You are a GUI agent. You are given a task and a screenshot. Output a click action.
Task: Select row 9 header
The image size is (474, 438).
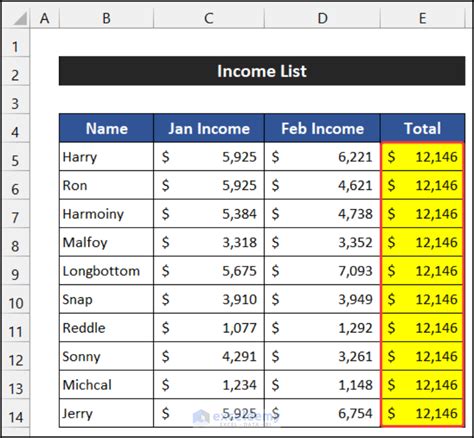point(15,271)
